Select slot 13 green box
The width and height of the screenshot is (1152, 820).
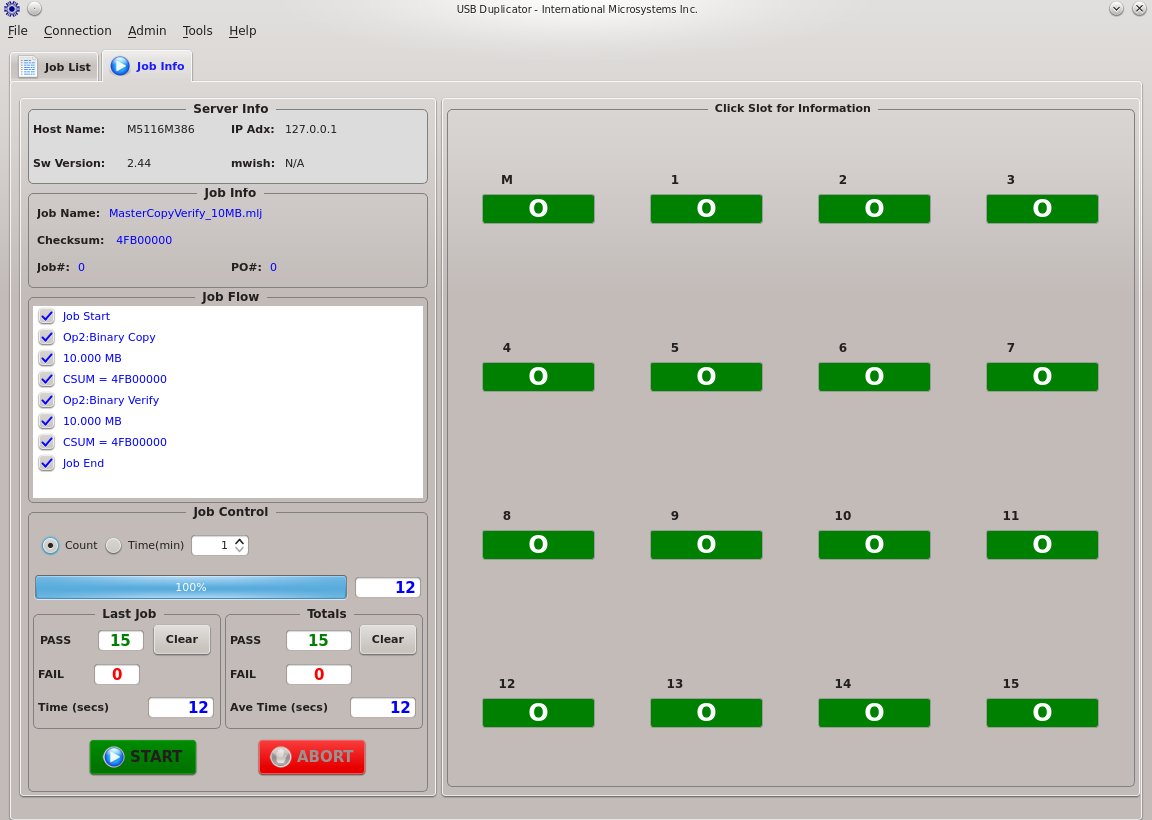click(706, 713)
